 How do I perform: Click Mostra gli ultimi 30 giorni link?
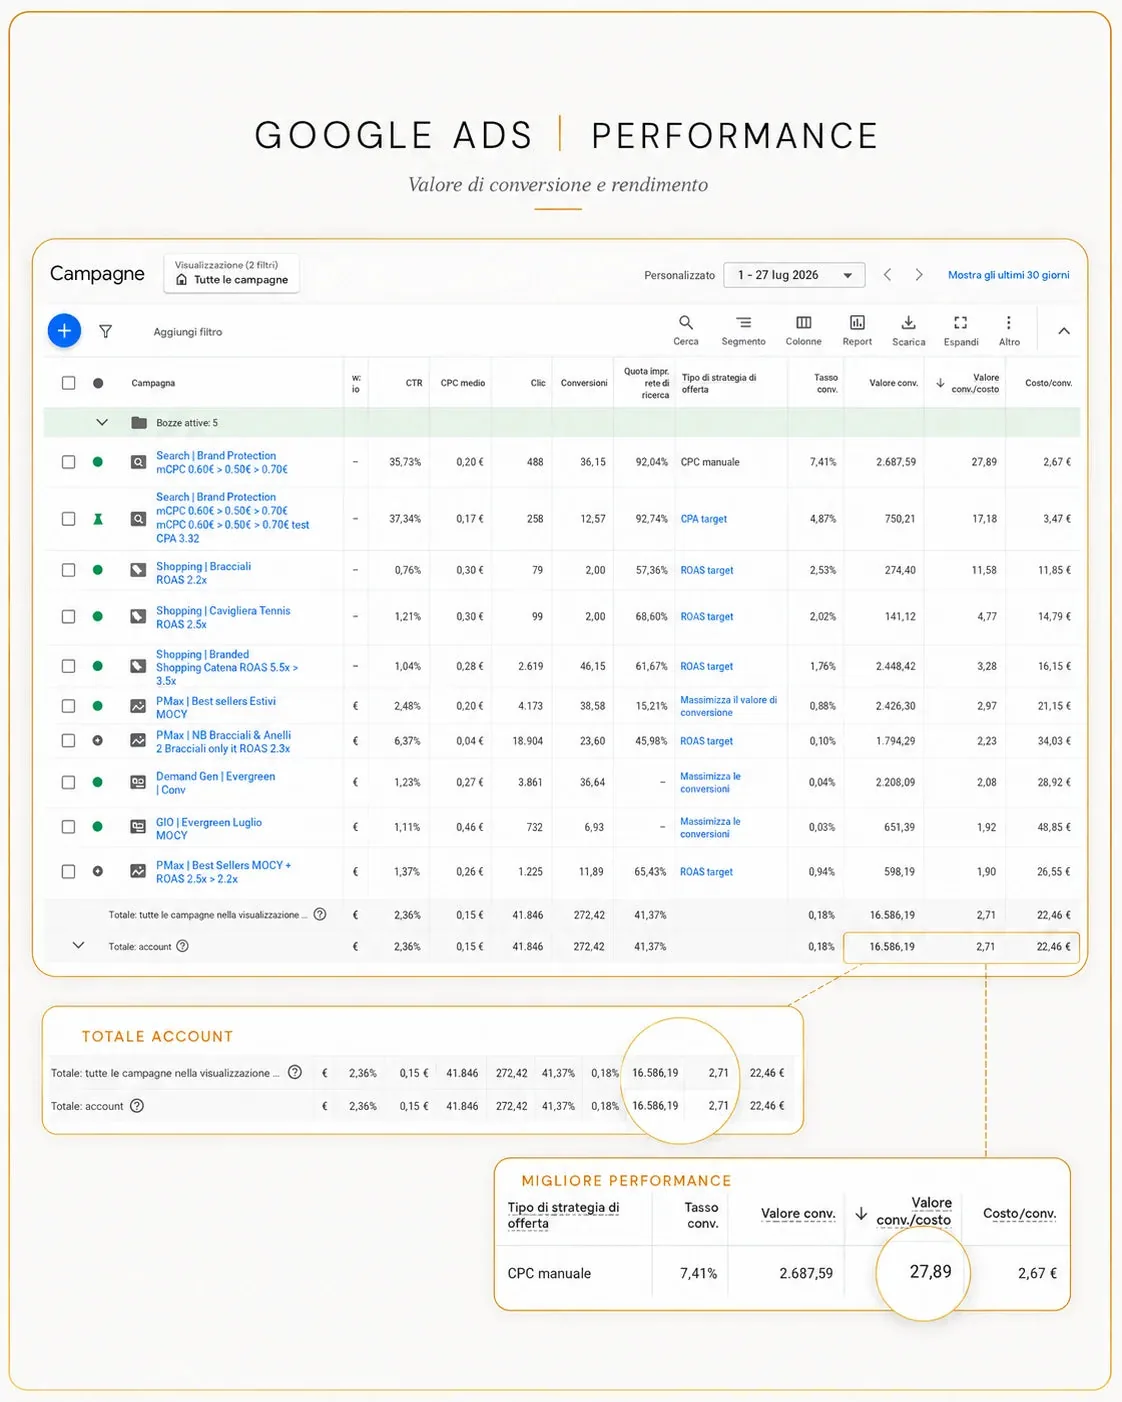[1008, 275]
